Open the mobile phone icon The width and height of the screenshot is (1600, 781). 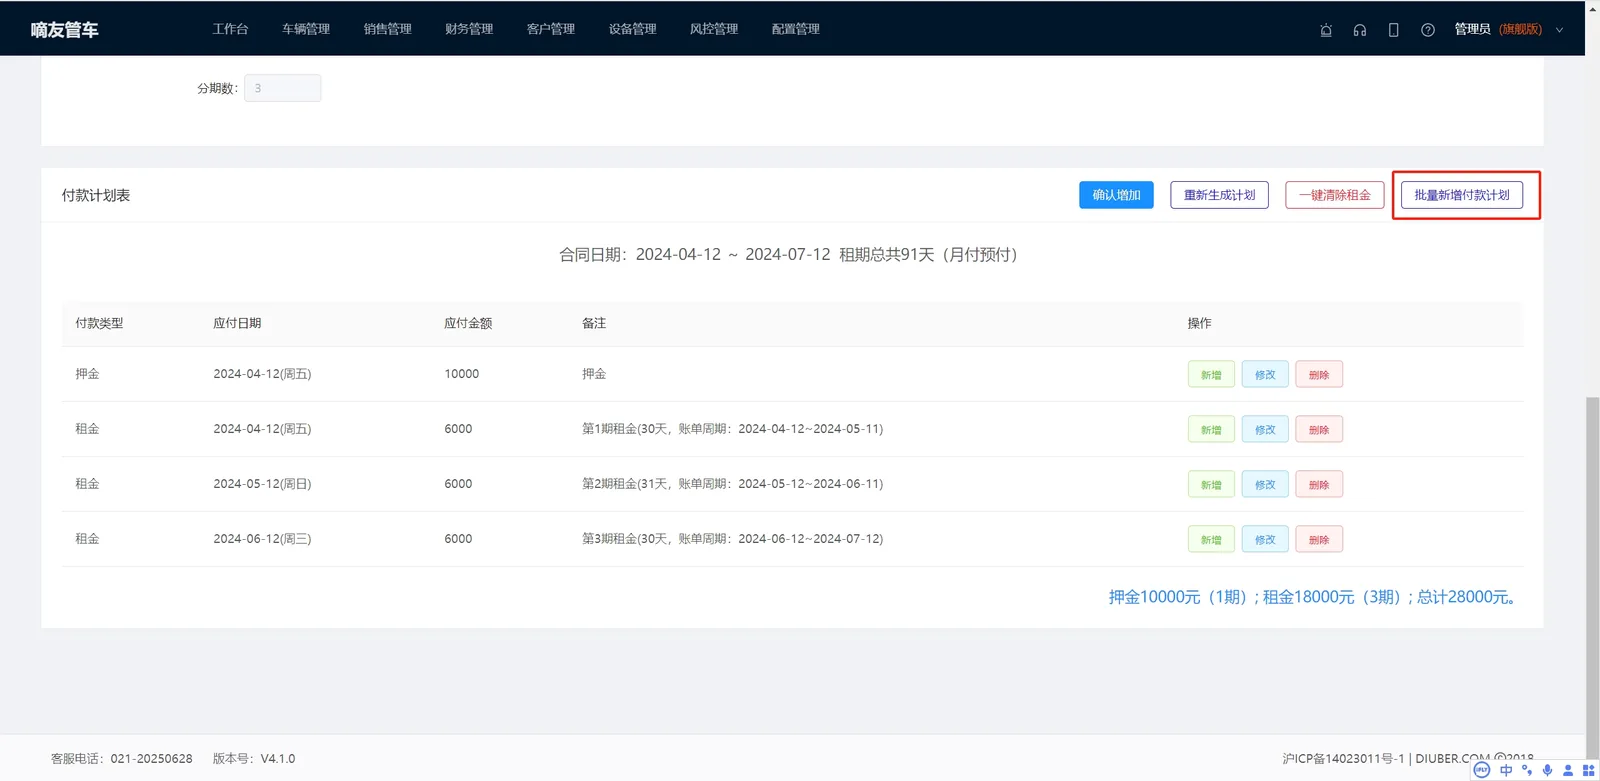pyautogui.click(x=1393, y=30)
